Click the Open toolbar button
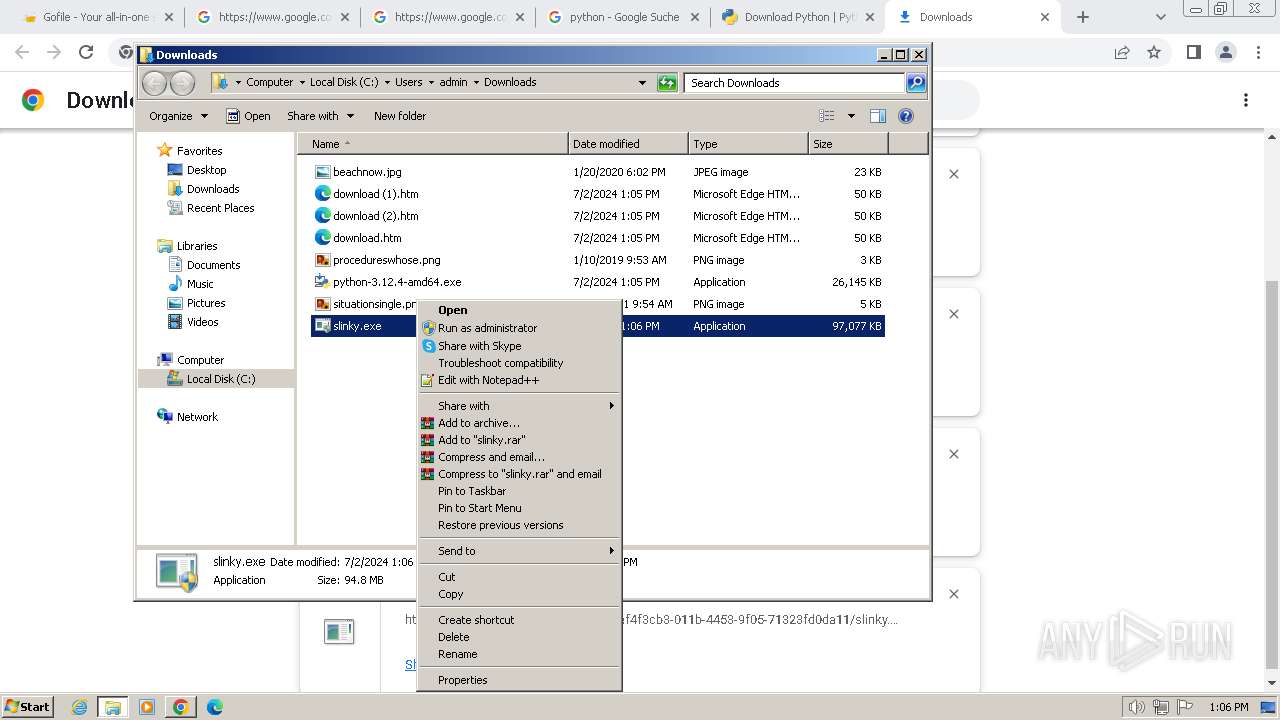 248,116
